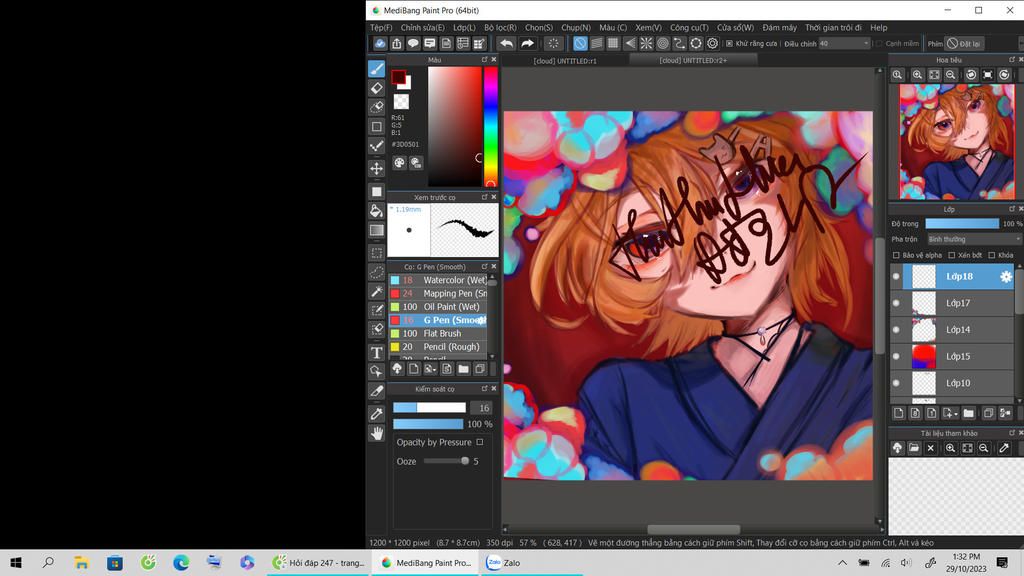Click the Redo arrow in the toolbar

pyautogui.click(x=527, y=44)
